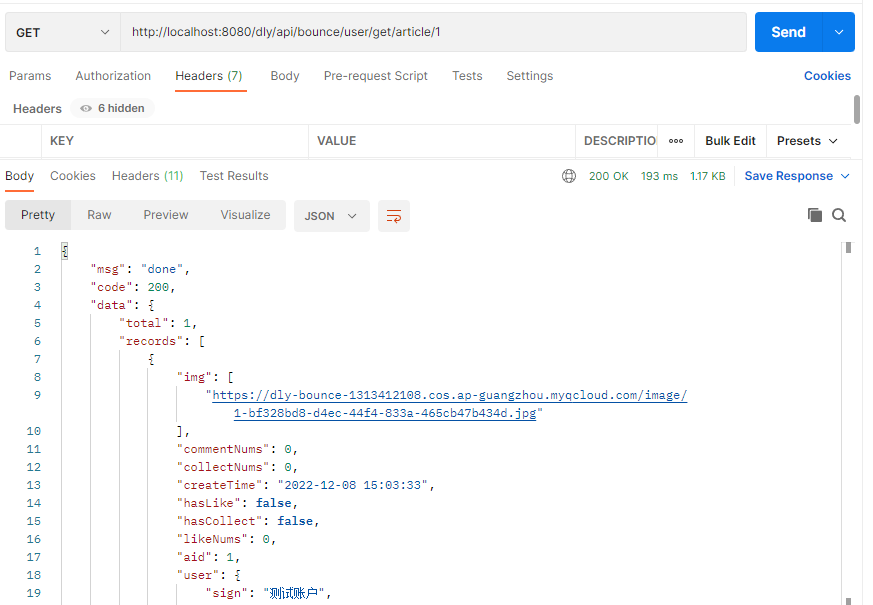Open search in response body

(839, 215)
